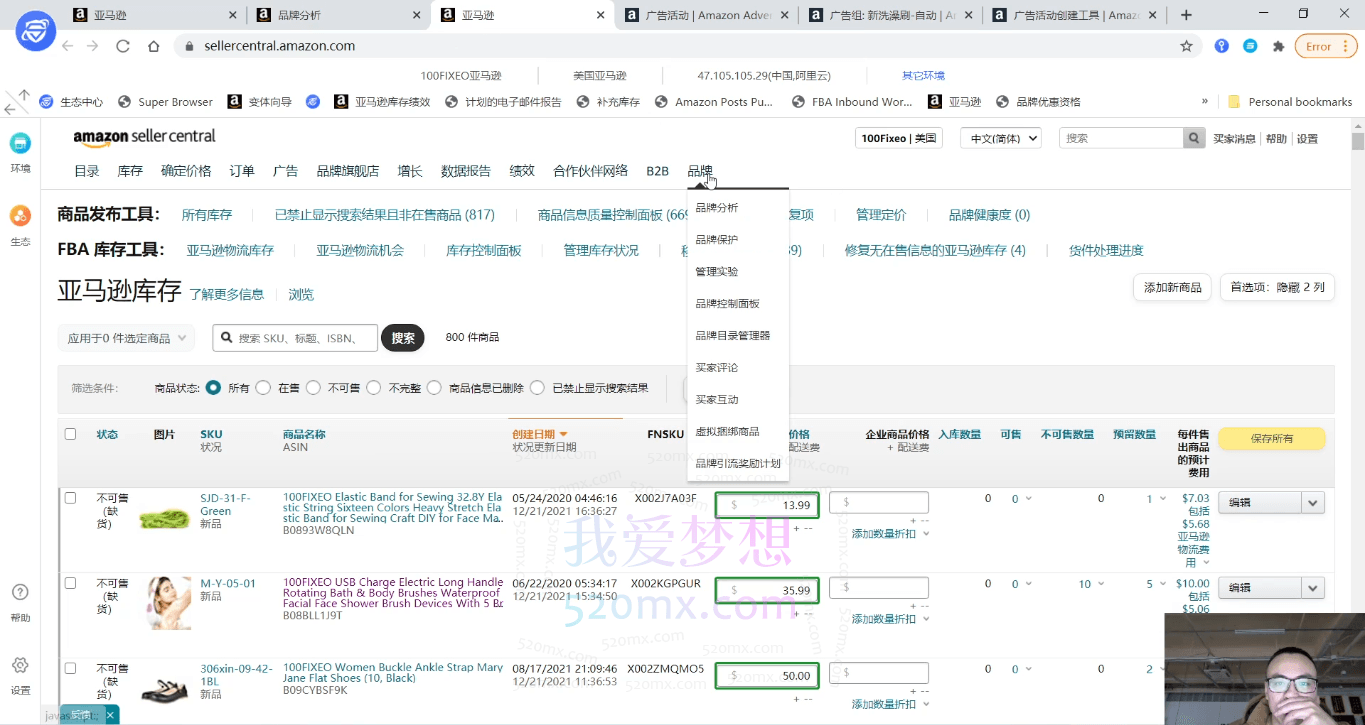Click the 生态 sidebar icon
This screenshot has height=725, width=1365.
click(20, 216)
